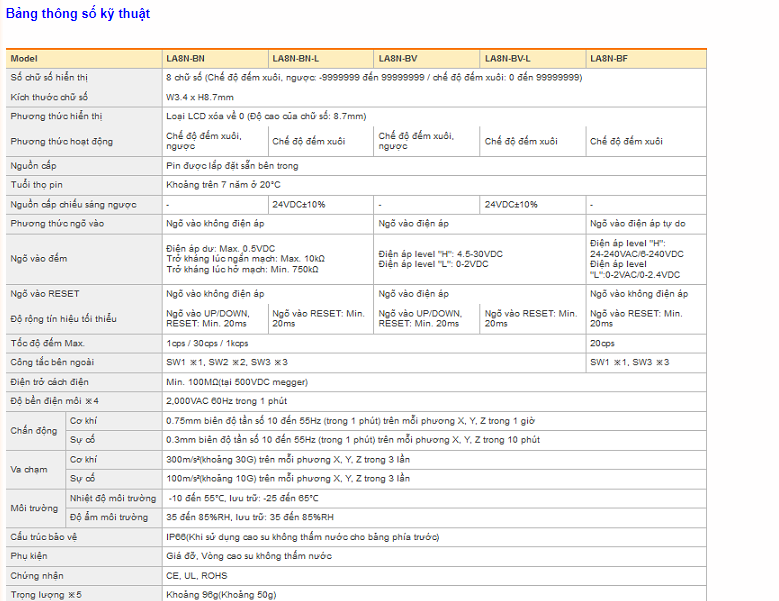Screen dimensions: 779x601
Task: Select the "Nguồn cấp" row label
Action: 34,166
